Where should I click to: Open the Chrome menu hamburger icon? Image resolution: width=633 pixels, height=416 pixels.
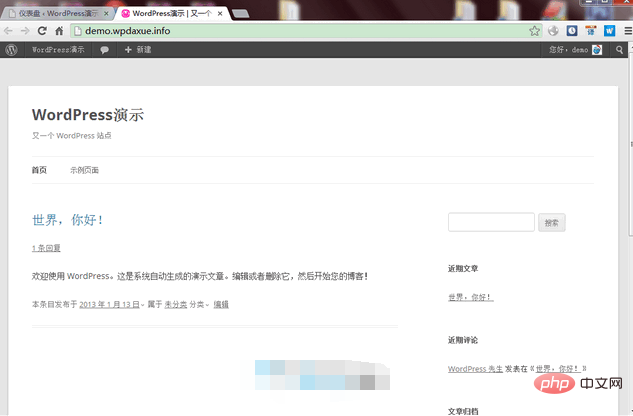[x=628, y=31]
